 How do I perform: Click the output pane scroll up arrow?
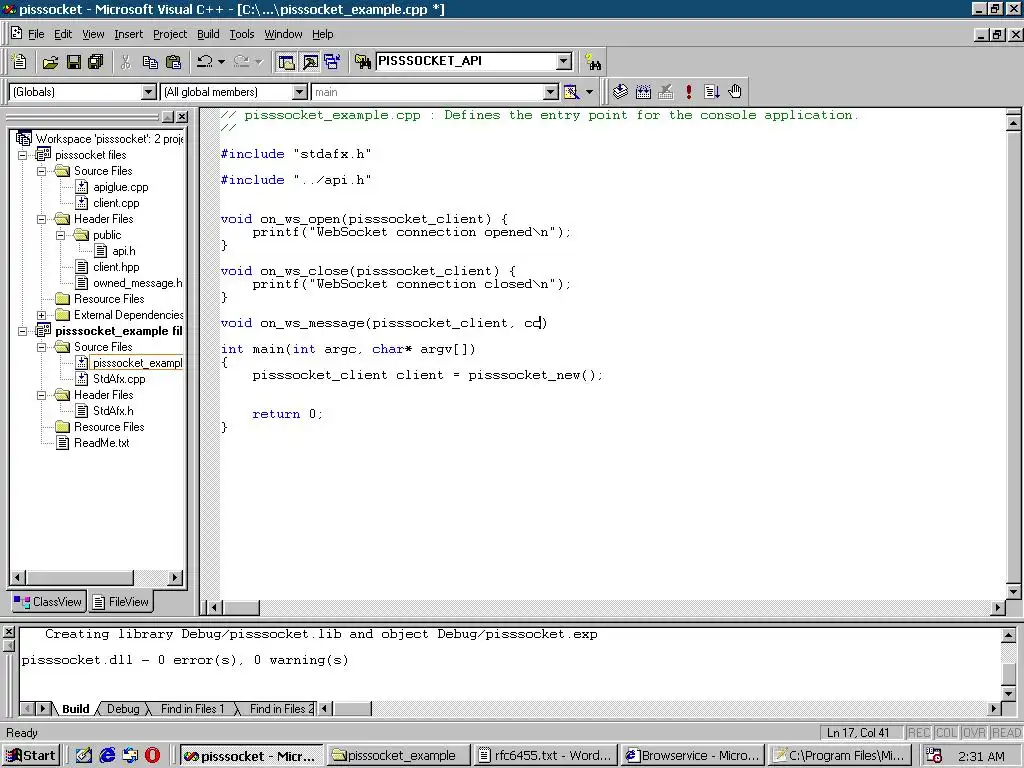pos(1008,635)
